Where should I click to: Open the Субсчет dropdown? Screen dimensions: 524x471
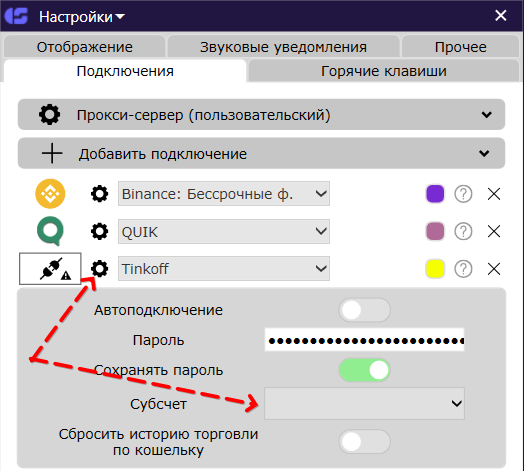pyautogui.click(x=364, y=403)
